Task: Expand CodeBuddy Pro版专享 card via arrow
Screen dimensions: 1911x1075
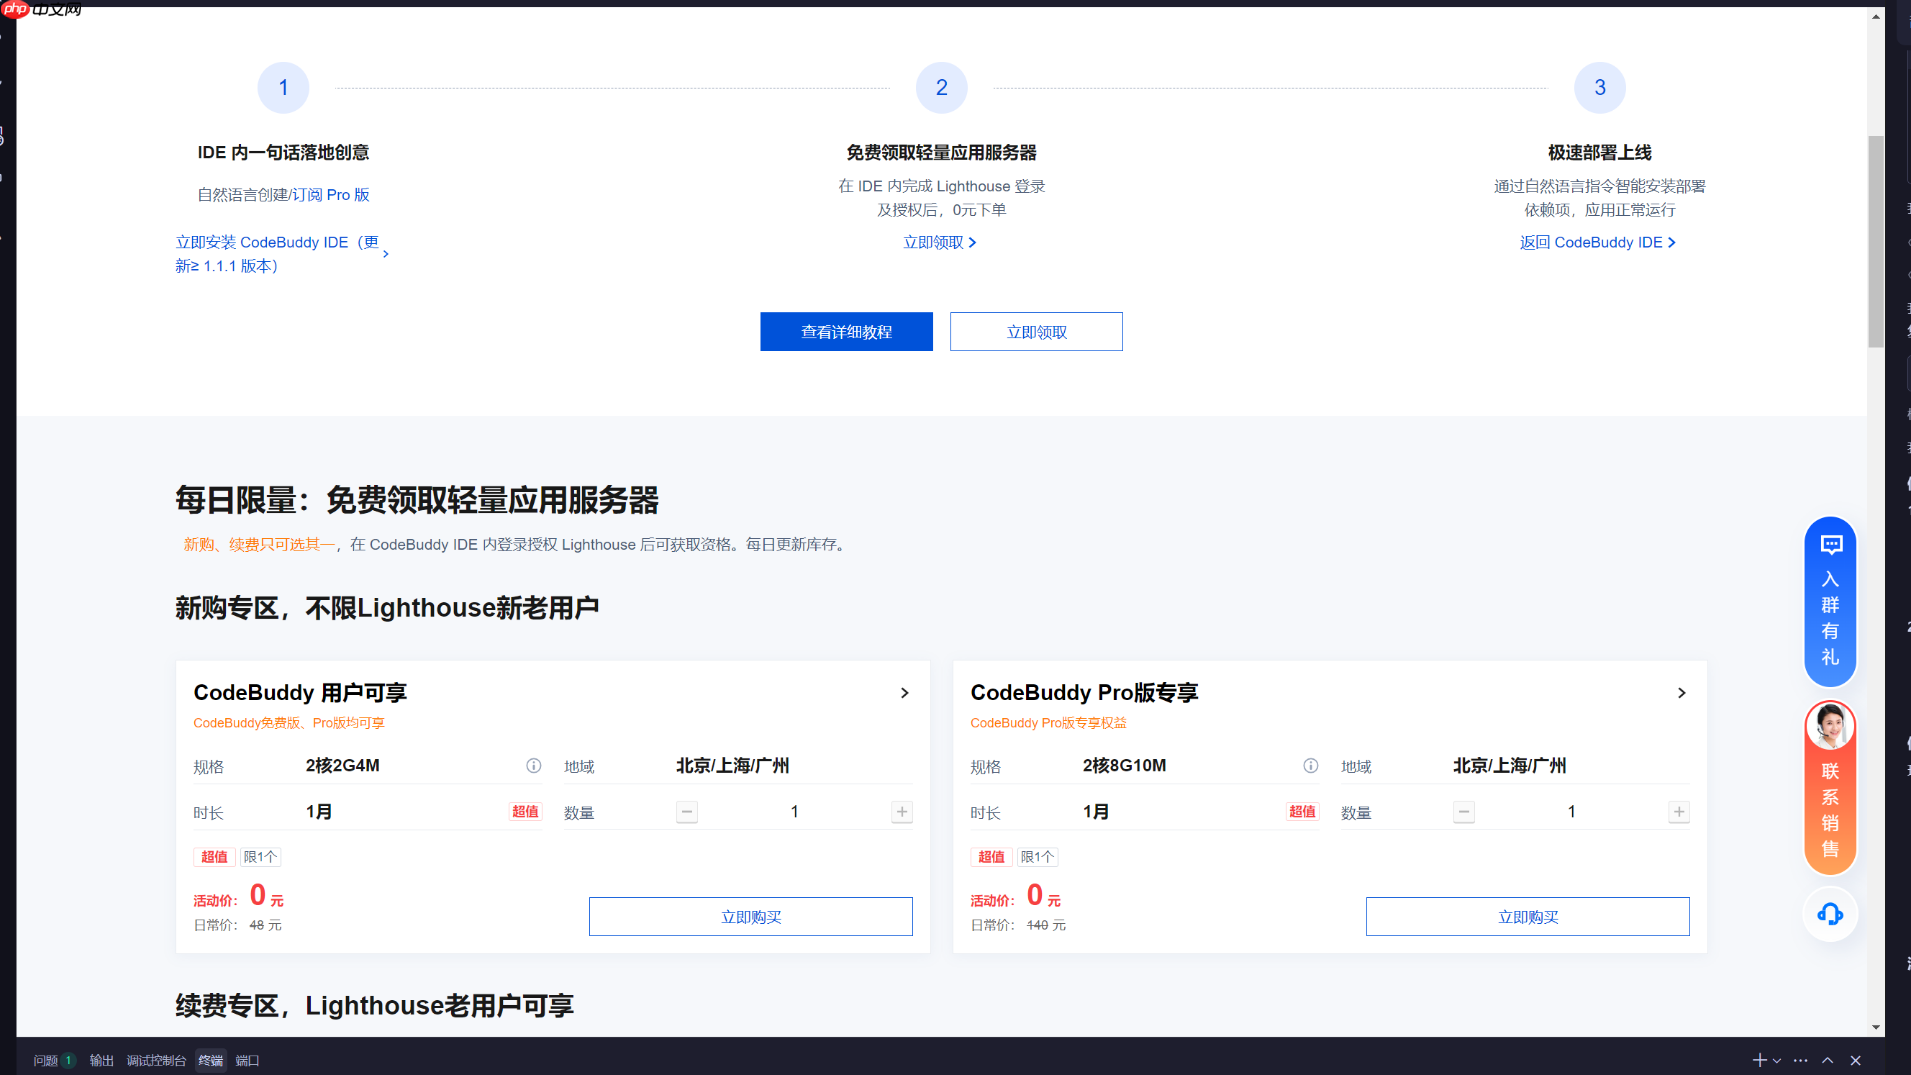Action: tap(1681, 693)
